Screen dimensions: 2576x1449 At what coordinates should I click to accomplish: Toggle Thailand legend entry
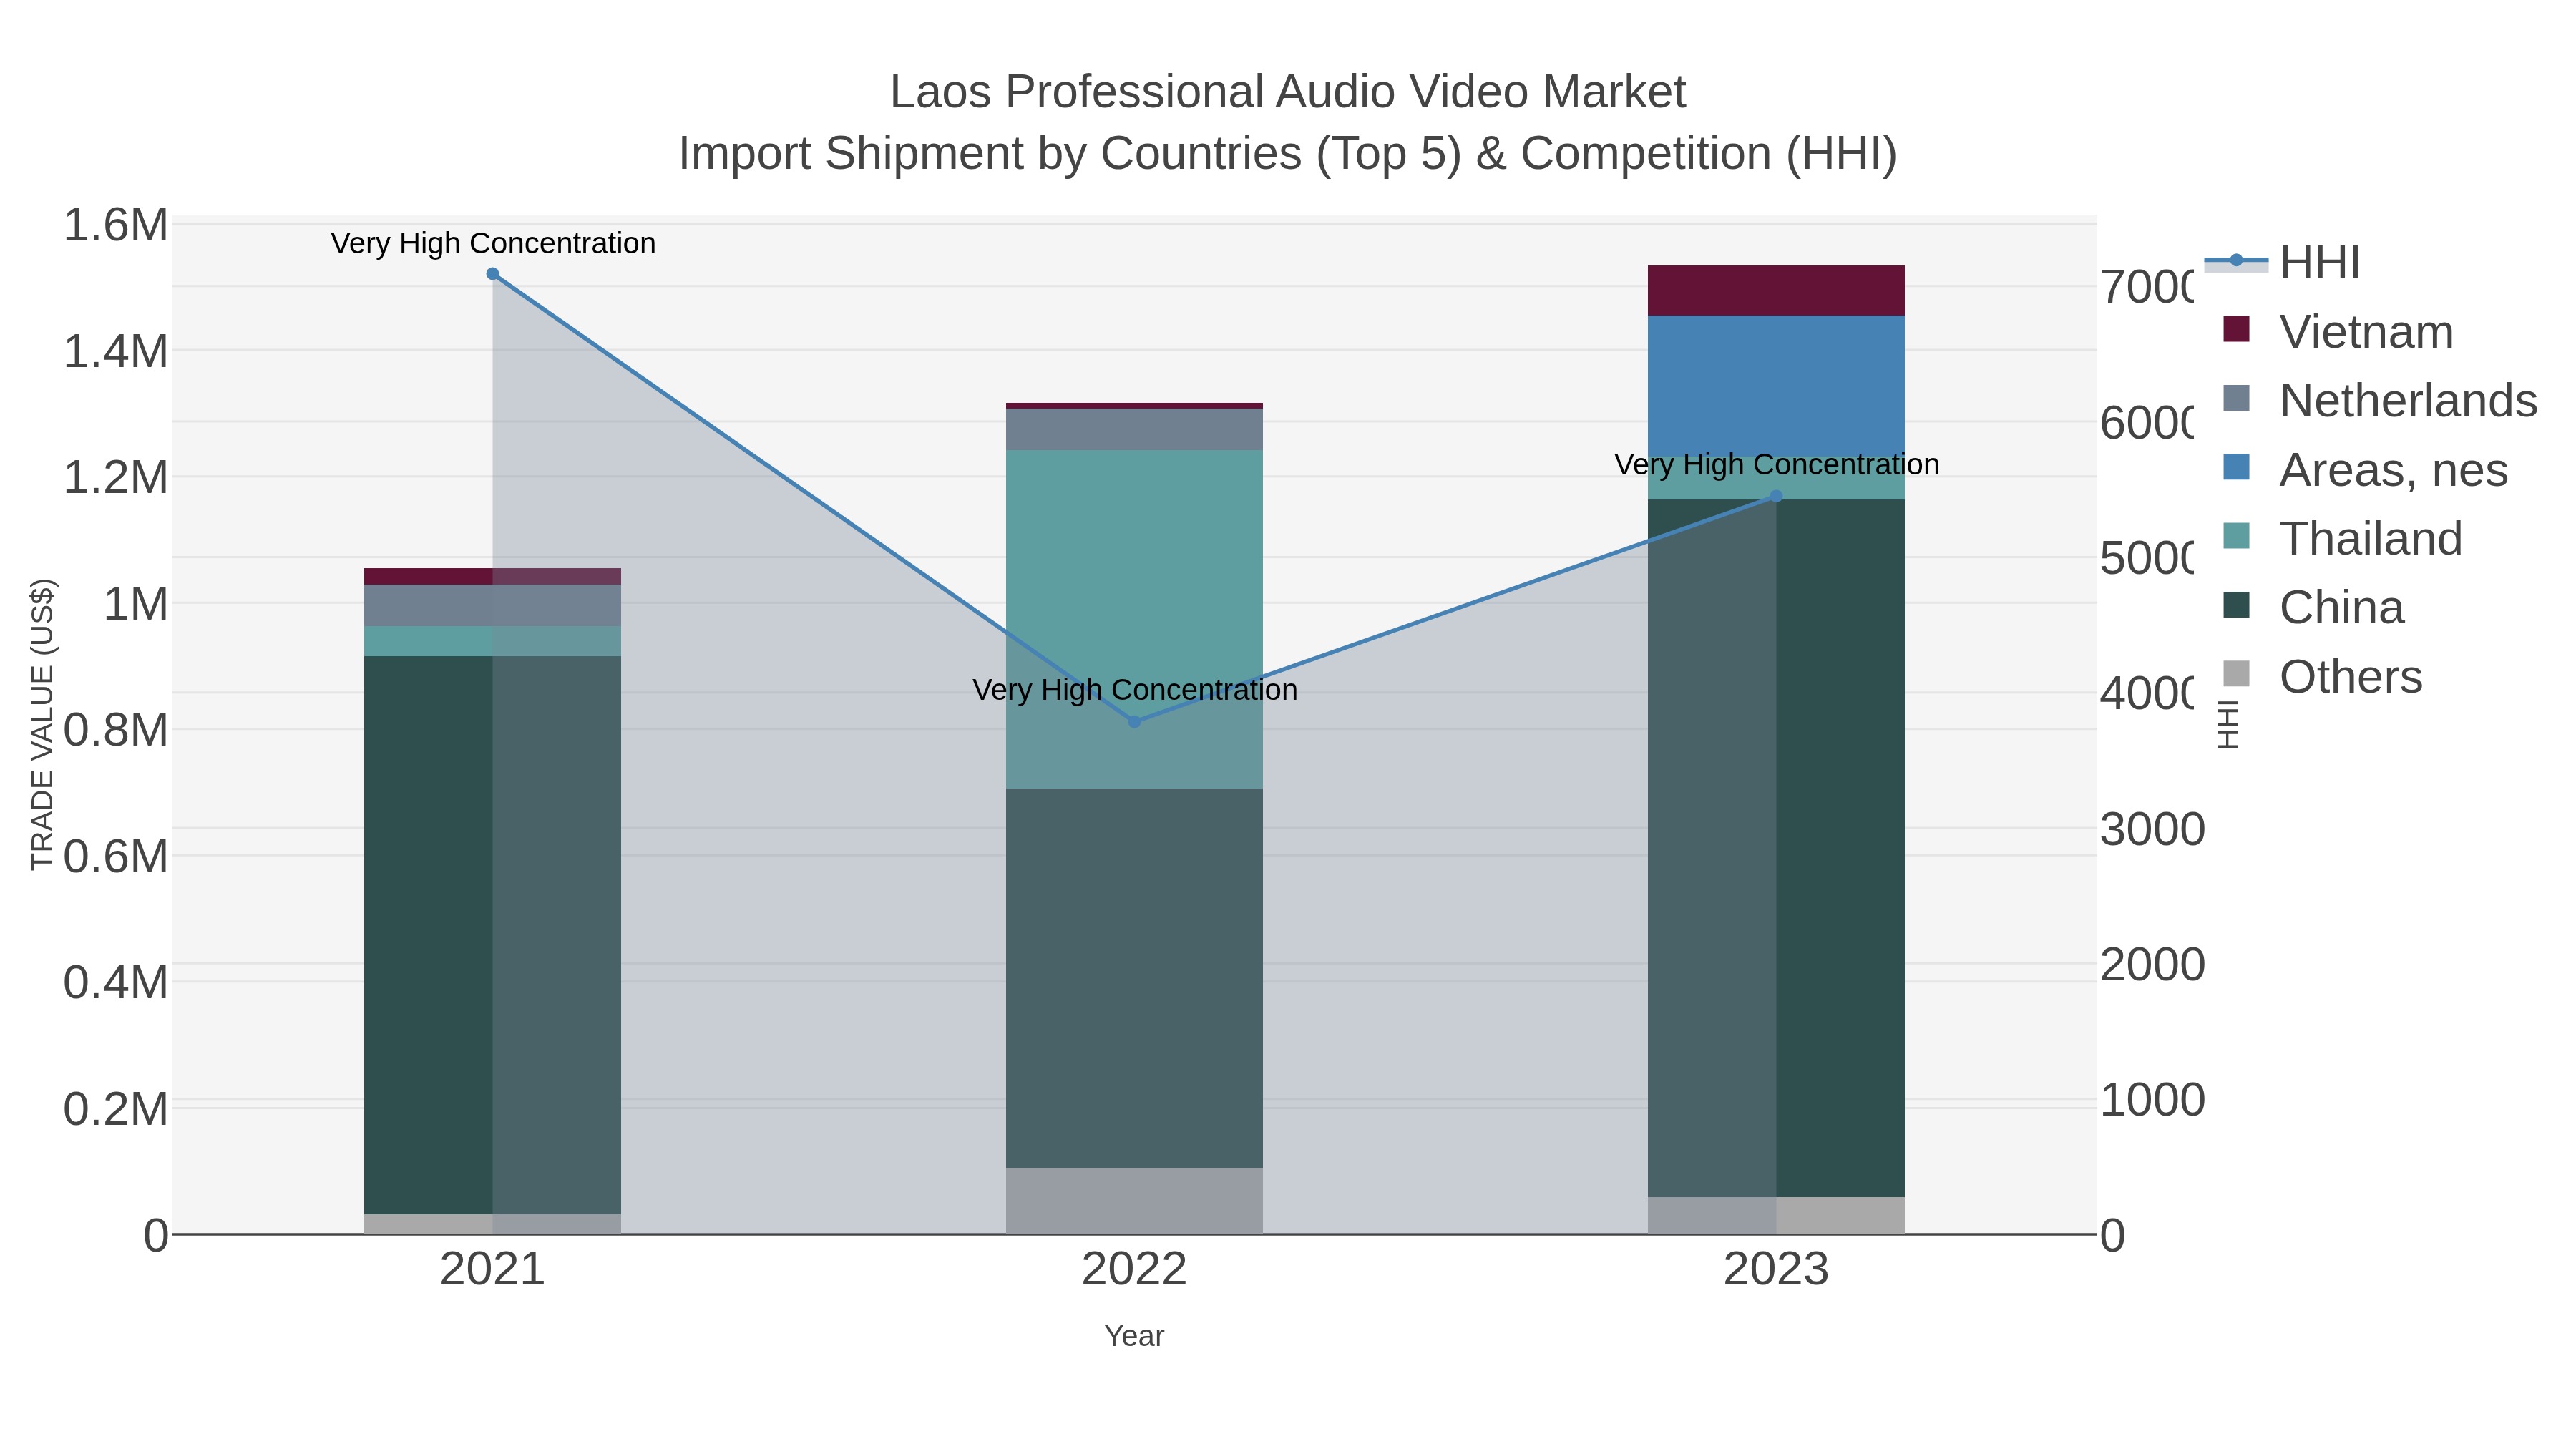point(2342,539)
